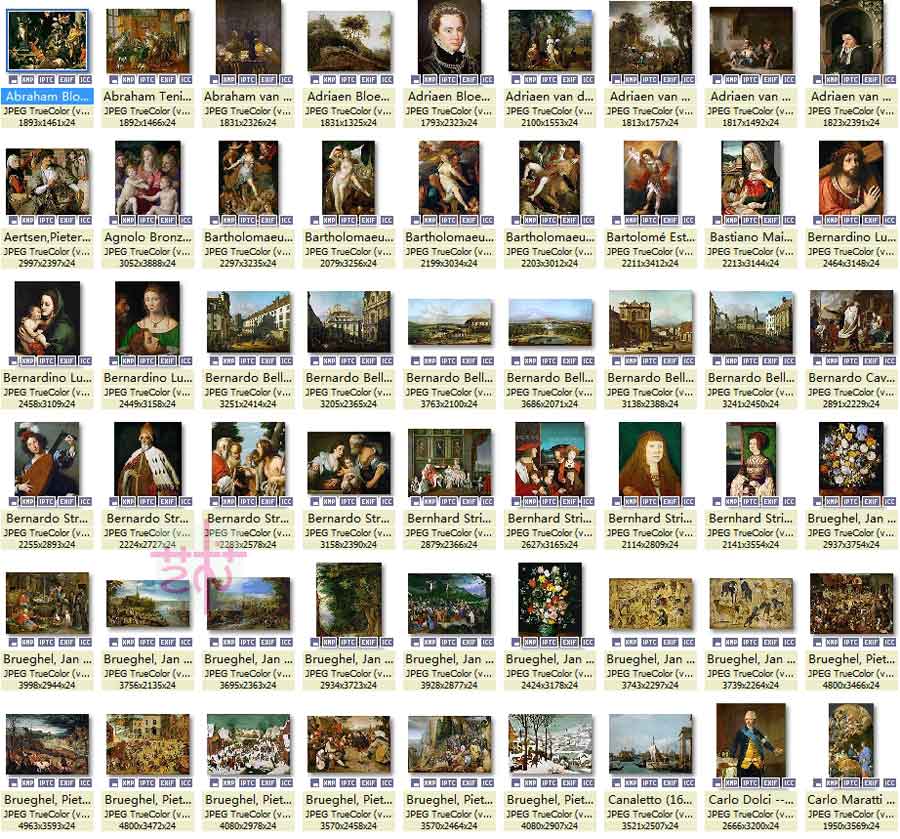Click the dimensions text "1893x1461x24"
The width and height of the screenshot is (900, 839).
pyautogui.click(x=47, y=122)
